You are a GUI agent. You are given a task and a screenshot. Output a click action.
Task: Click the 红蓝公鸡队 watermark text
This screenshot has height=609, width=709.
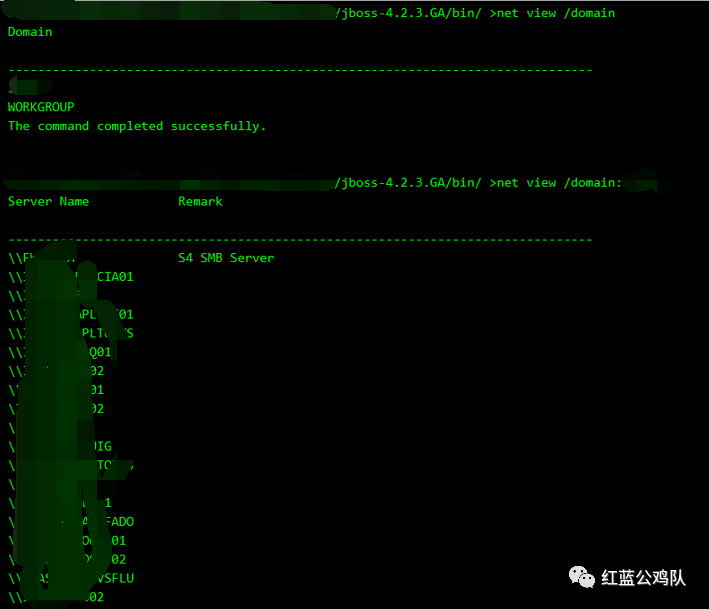[643, 578]
